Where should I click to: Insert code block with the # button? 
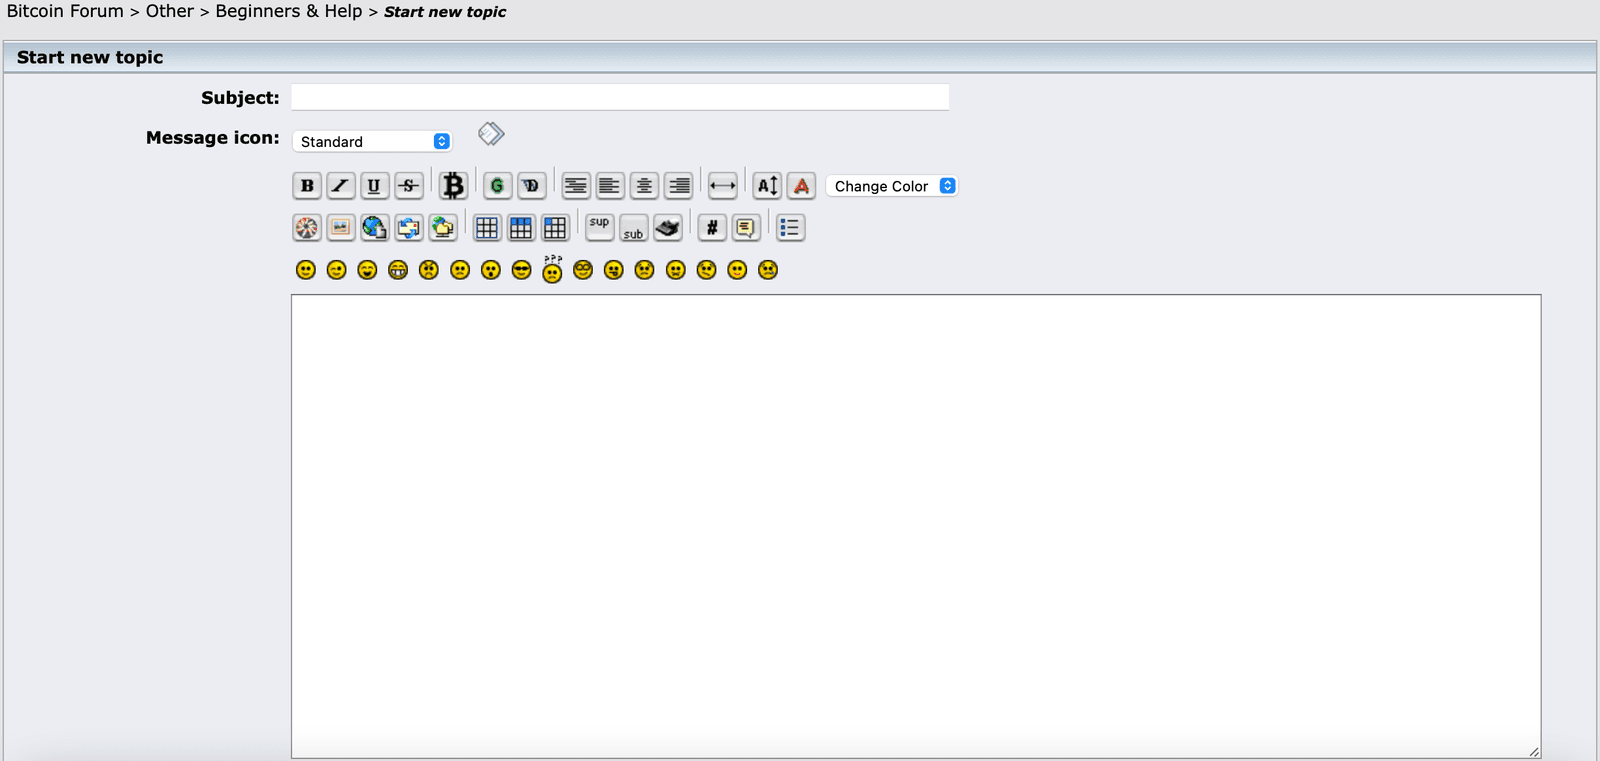[x=712, y=228]
